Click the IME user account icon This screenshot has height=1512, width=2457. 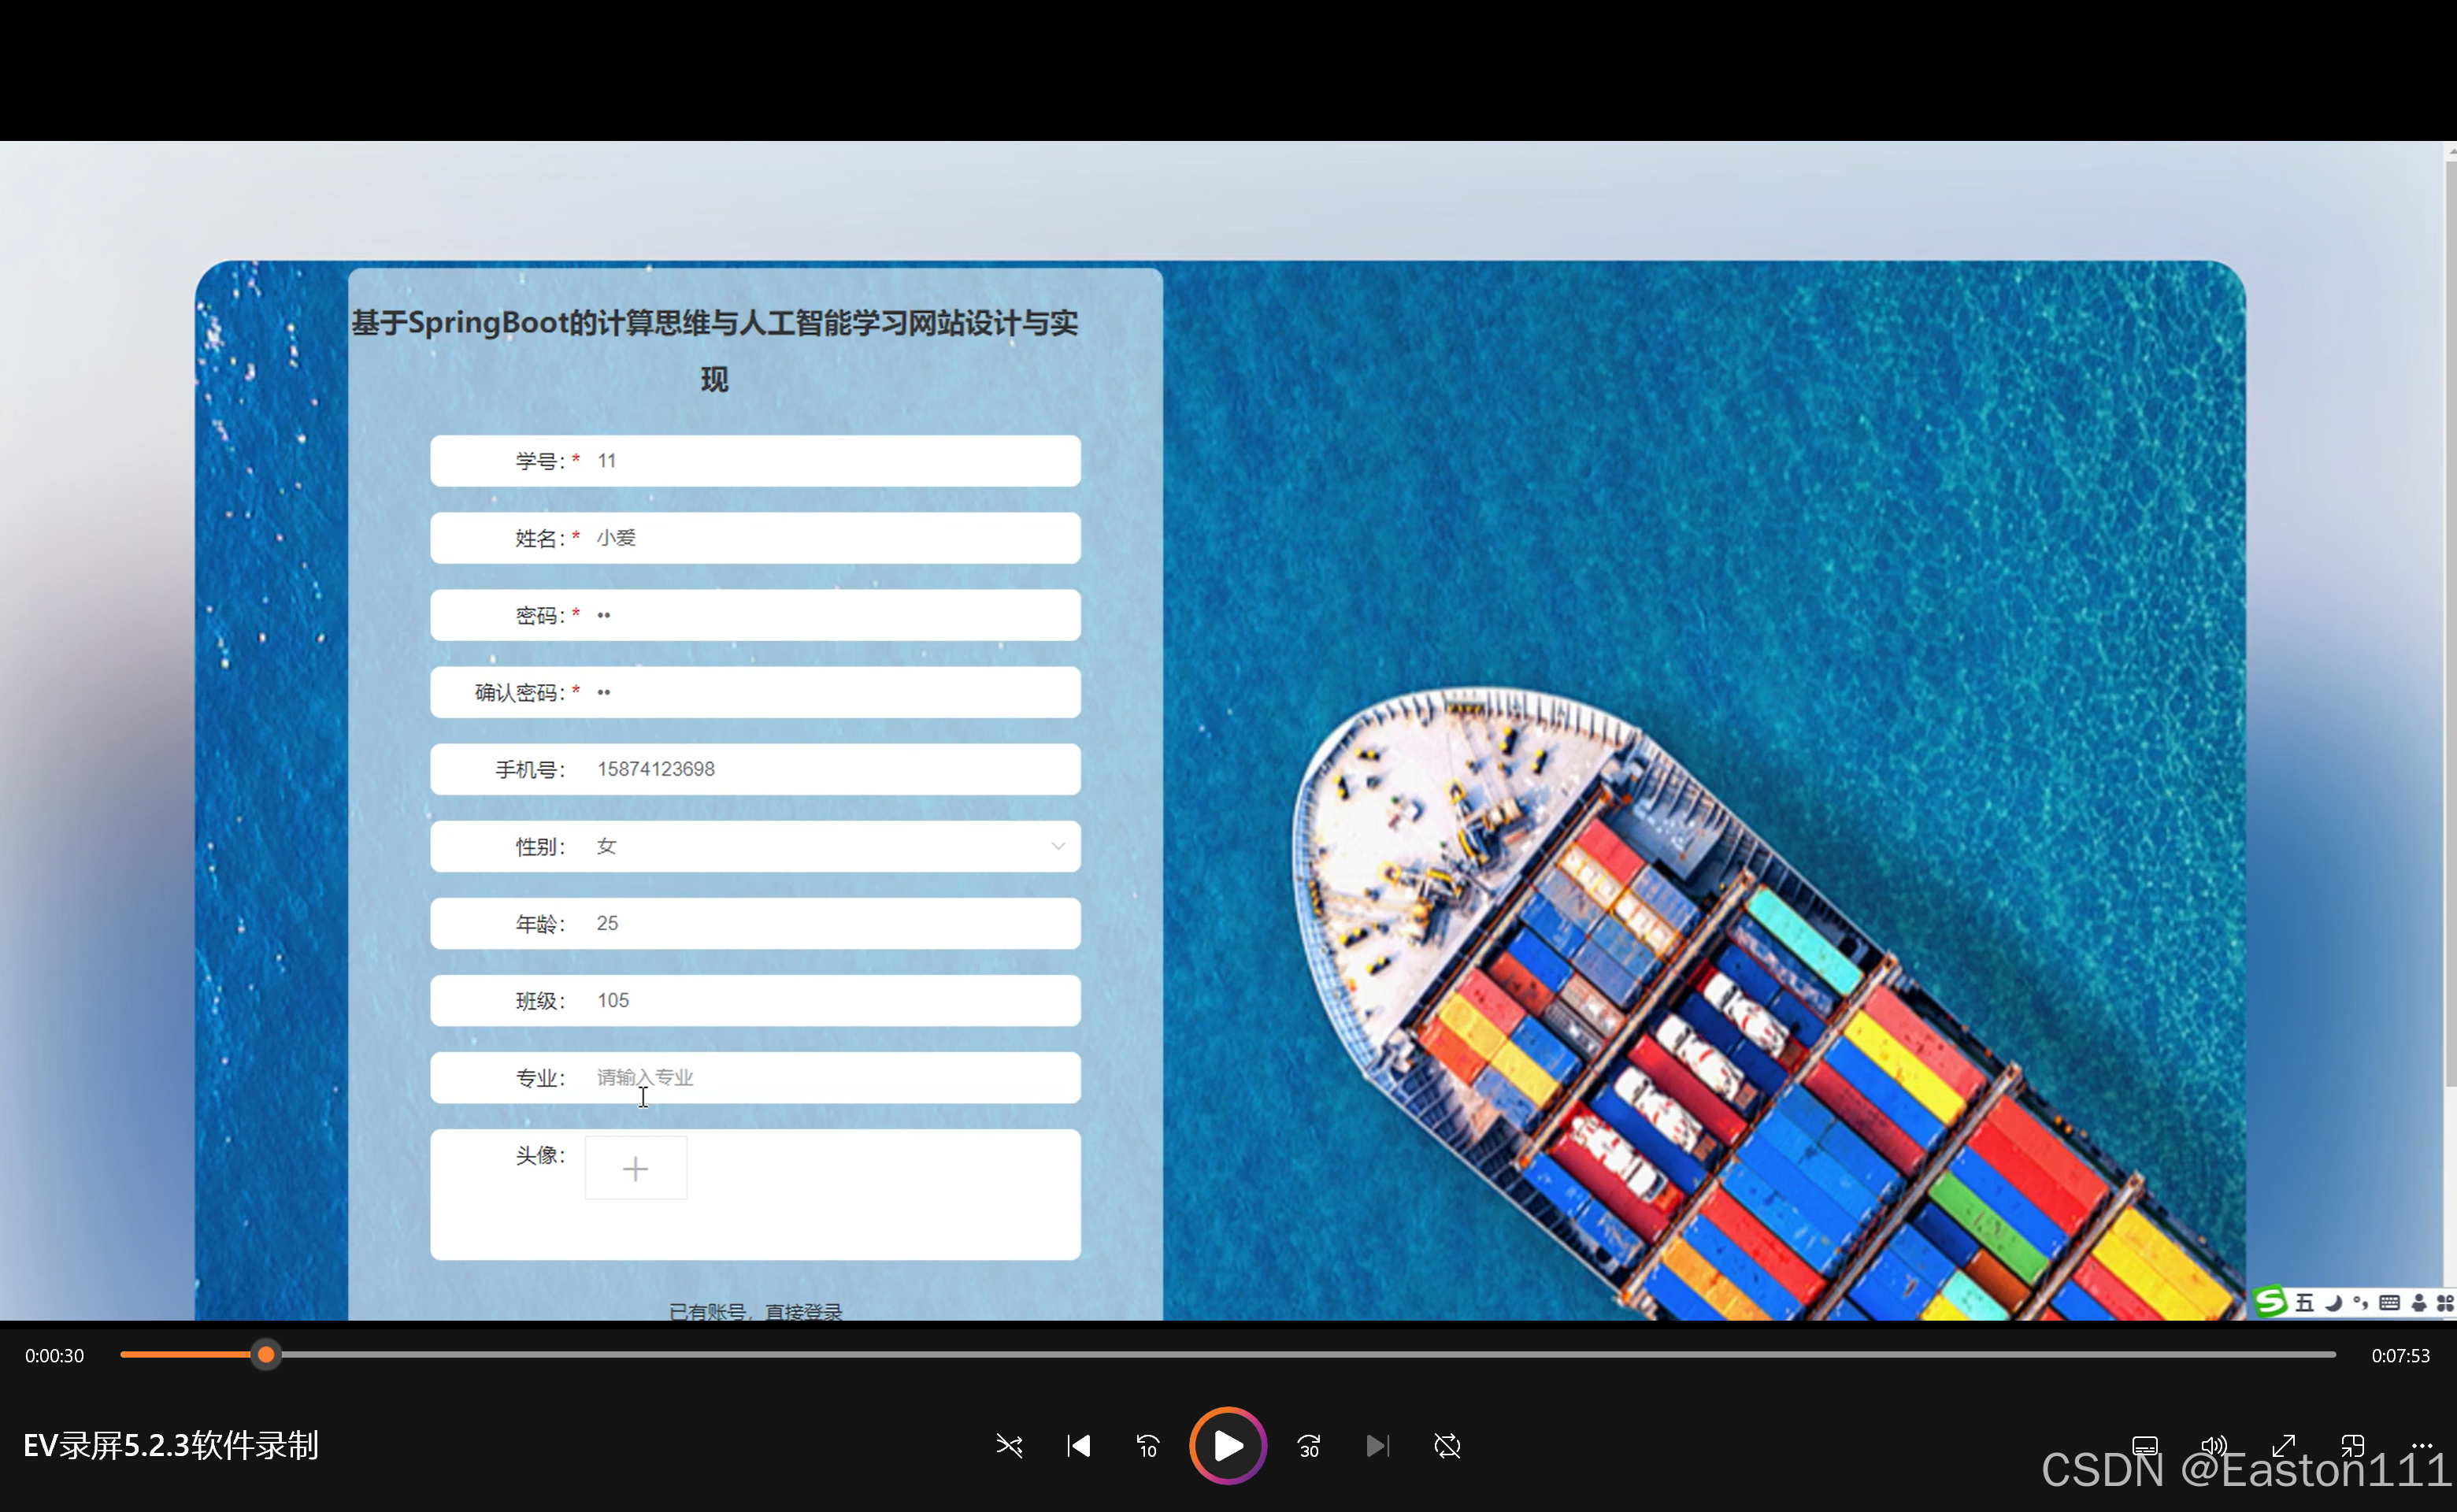tap(2419, 1302)
